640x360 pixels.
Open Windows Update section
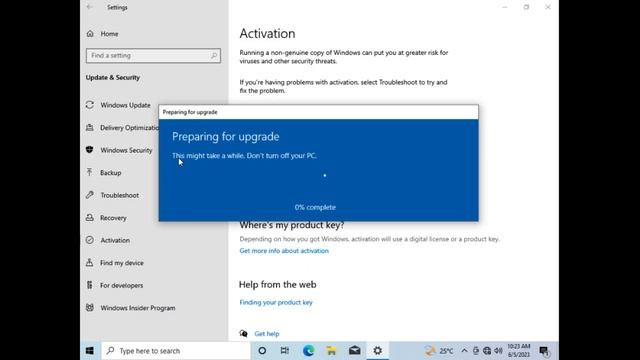click(x=125, y=105)
